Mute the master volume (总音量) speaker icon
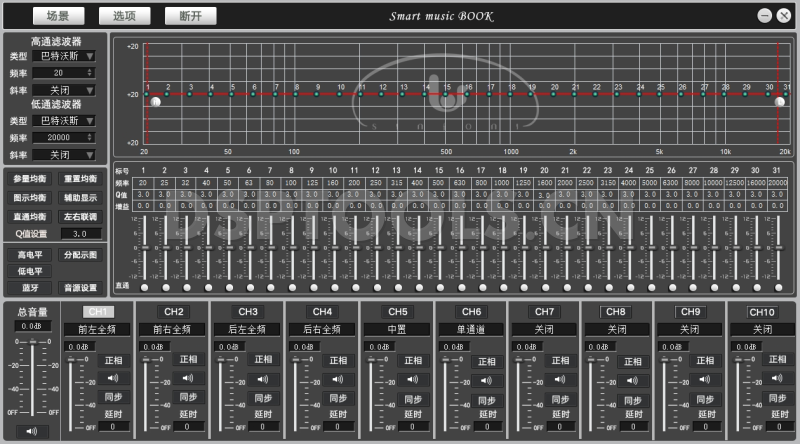800x444 pixels. [x=33, y=431]
